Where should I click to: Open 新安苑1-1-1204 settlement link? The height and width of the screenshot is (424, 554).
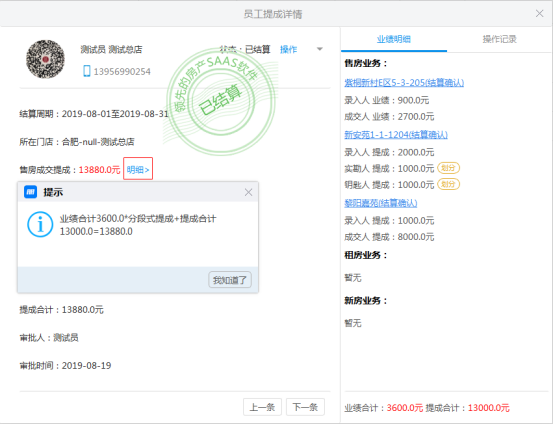(396, 135)
